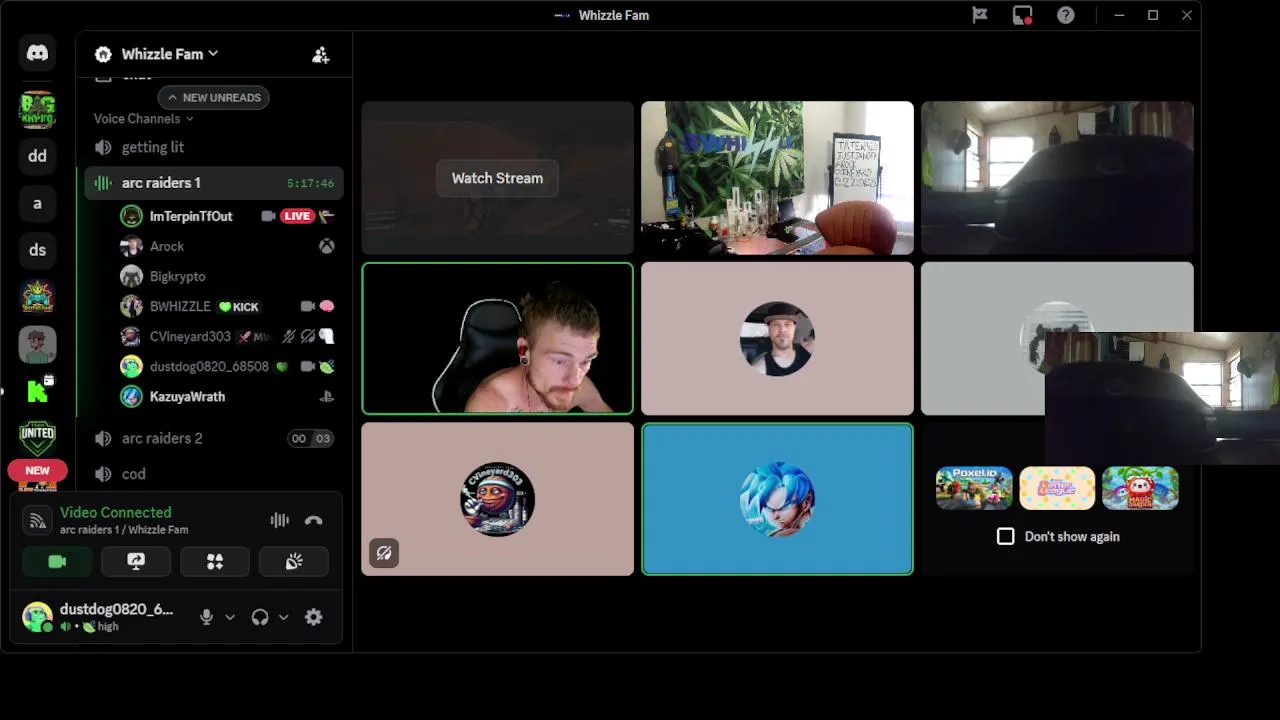Open microphone input options arrow

coord(230,617)
